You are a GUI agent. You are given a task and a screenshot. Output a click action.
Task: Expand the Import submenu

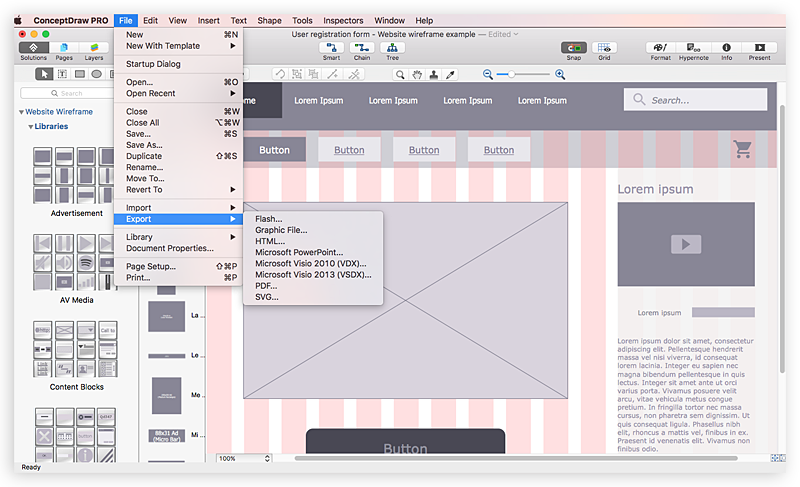click(178, 208)
